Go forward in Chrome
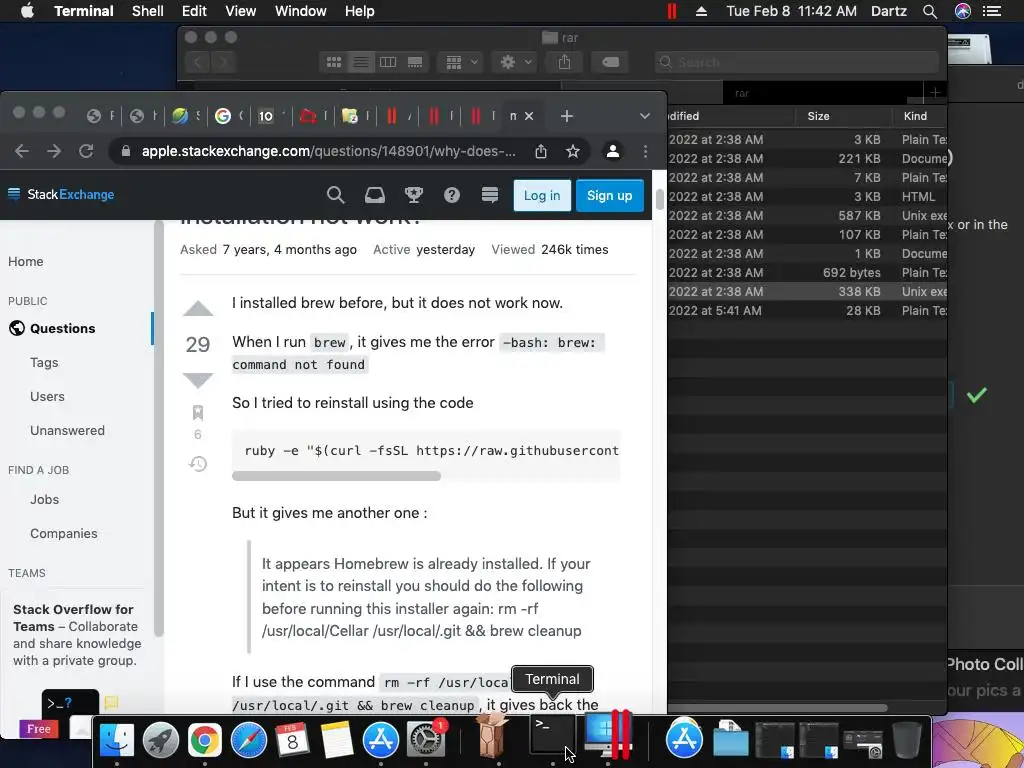This screenshot has width=1024, height=768. [x=54, y=152]
